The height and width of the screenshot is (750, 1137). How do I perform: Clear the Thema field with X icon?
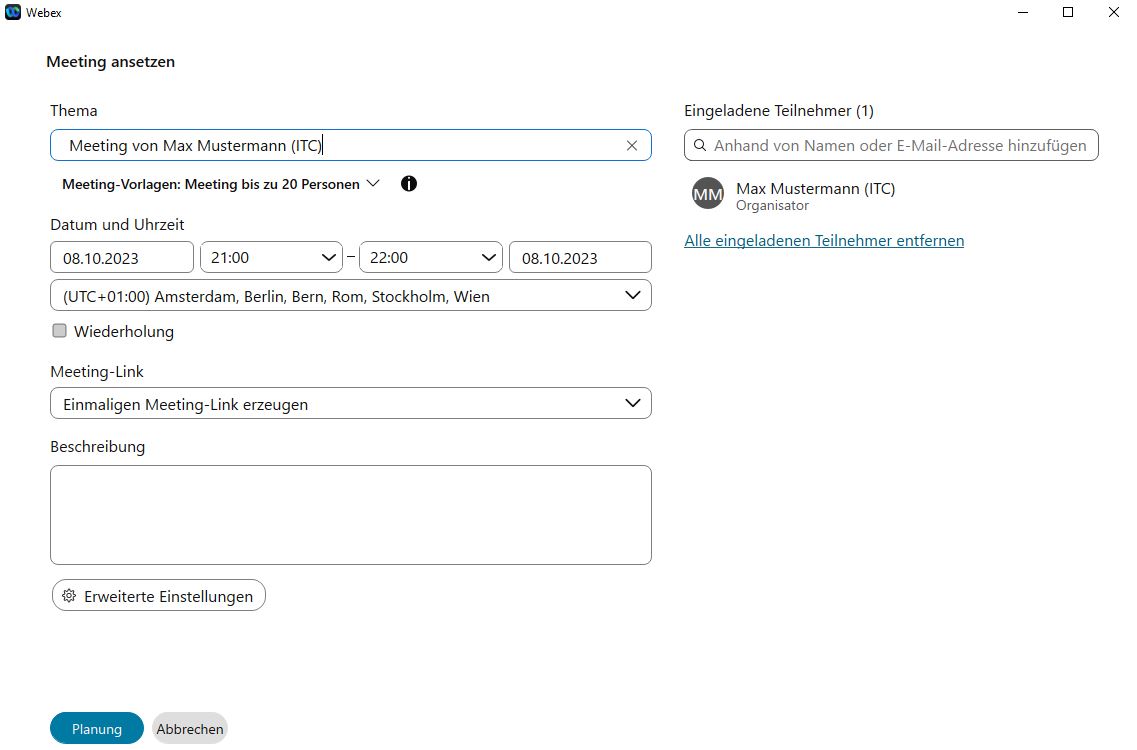(x=631, y=146)
